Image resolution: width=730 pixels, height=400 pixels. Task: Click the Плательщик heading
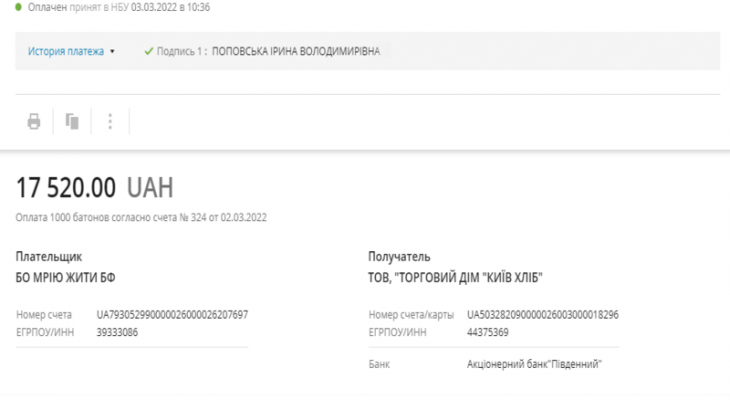tap(49, 257)
